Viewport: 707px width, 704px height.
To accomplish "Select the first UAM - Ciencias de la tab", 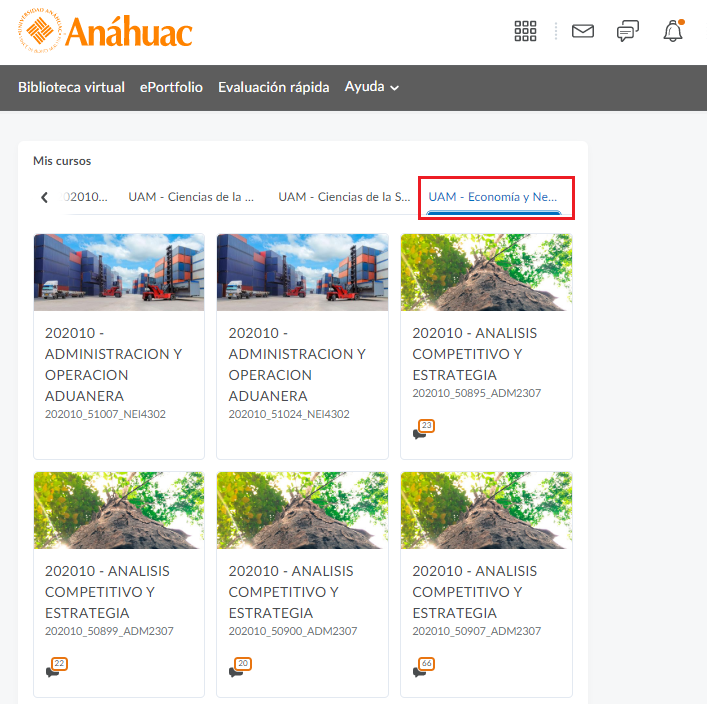I will [x=191, y=197].
